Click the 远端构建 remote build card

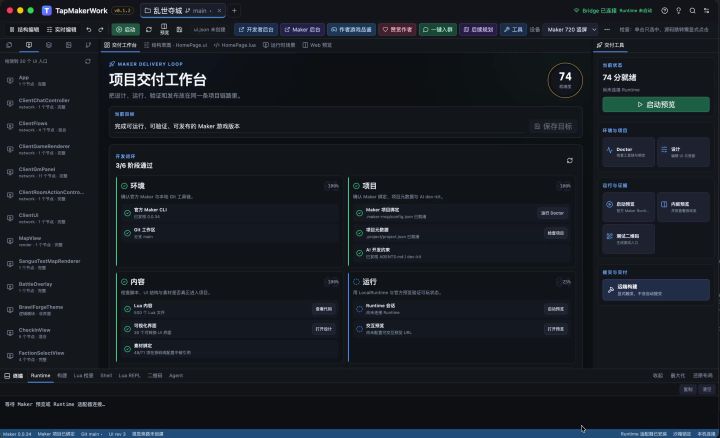656,290
